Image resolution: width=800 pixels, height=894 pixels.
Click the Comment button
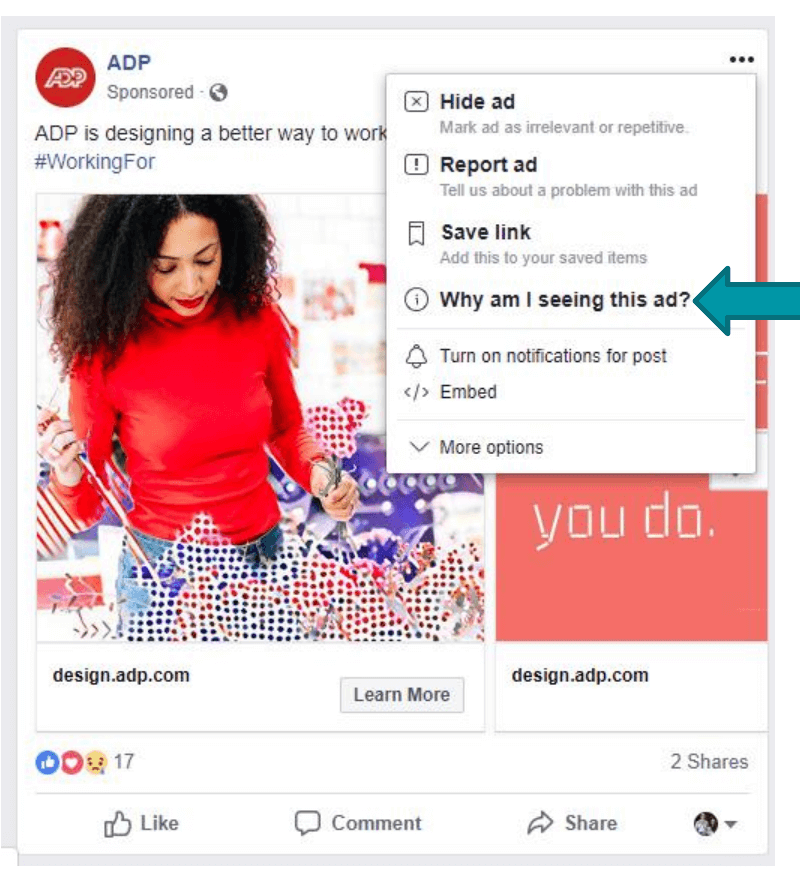point(358,823)
